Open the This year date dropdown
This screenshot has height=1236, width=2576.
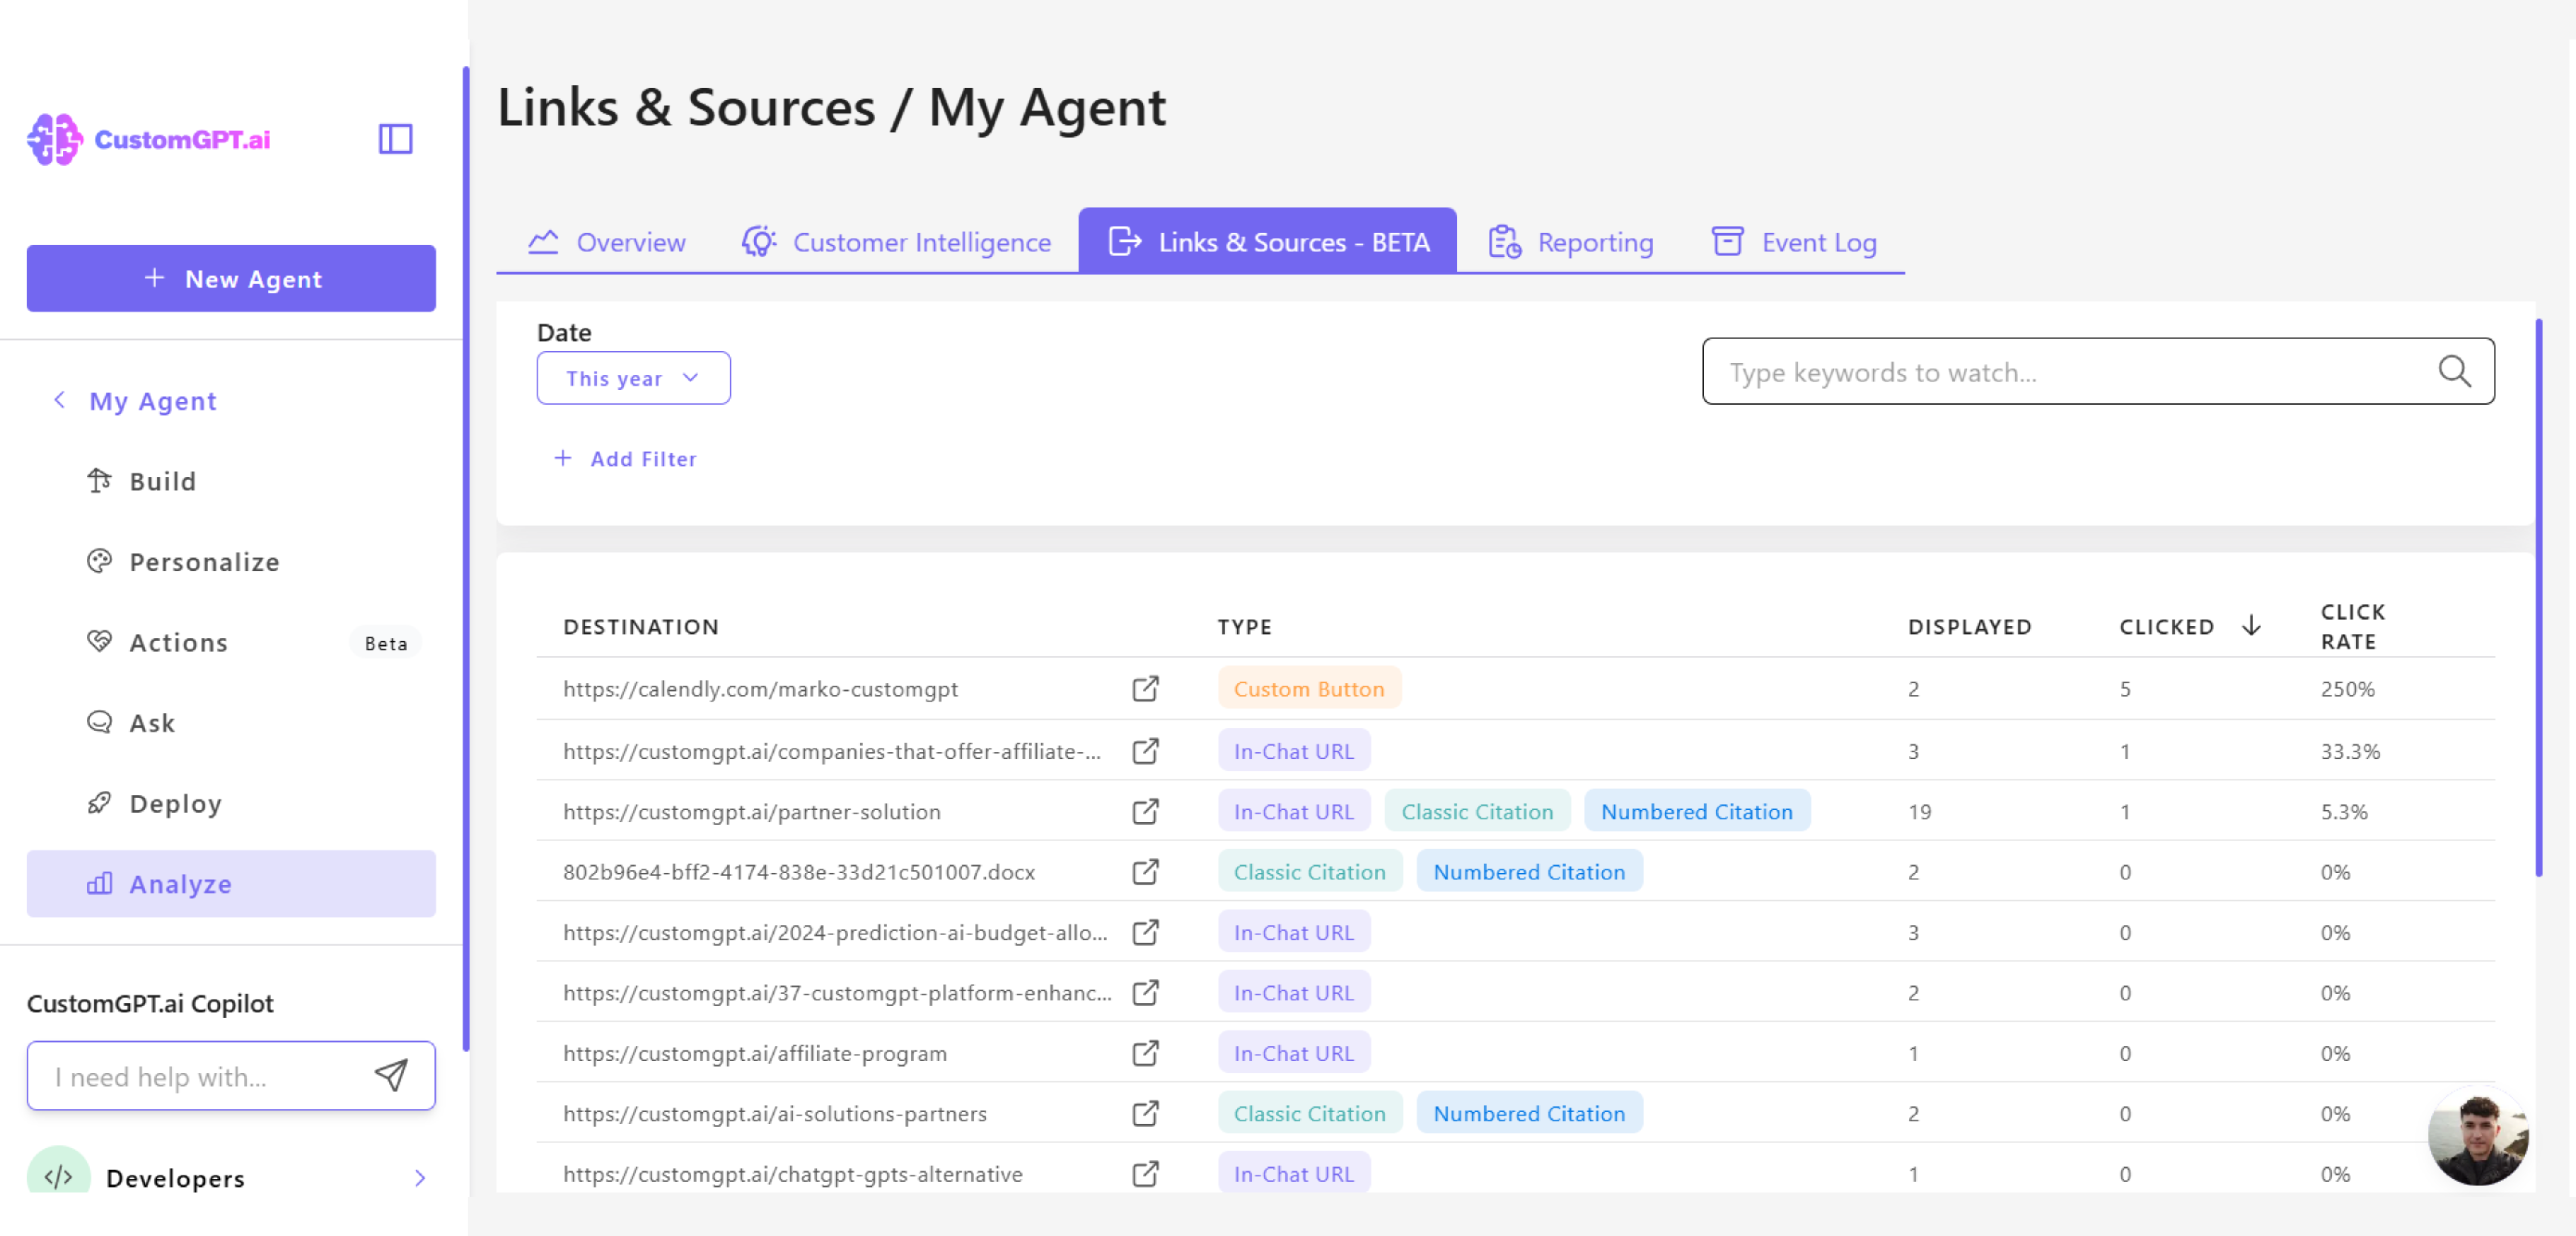click(x=633, y=378)
